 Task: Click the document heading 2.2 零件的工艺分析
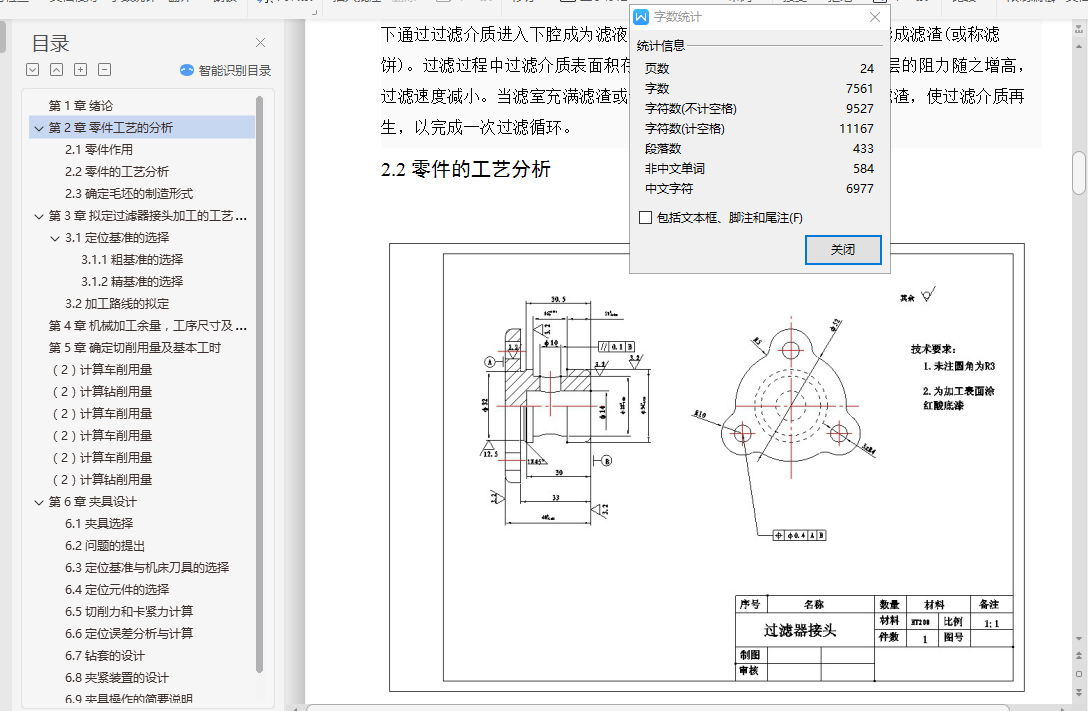click(x=466, y=169)
